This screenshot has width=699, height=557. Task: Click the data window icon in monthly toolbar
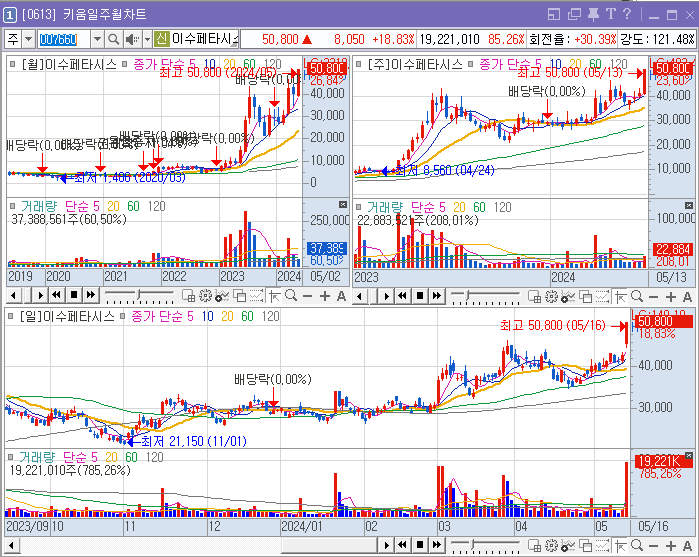point(188,296)
